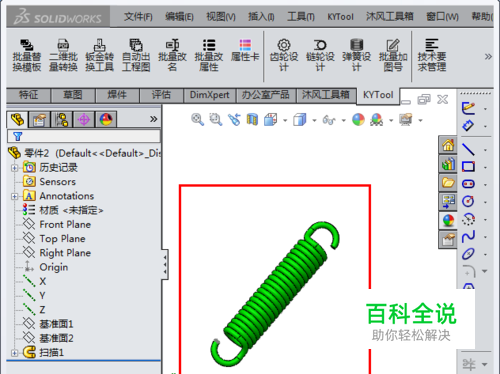Select DisplayManager tab icon

[x=106, y=120]
